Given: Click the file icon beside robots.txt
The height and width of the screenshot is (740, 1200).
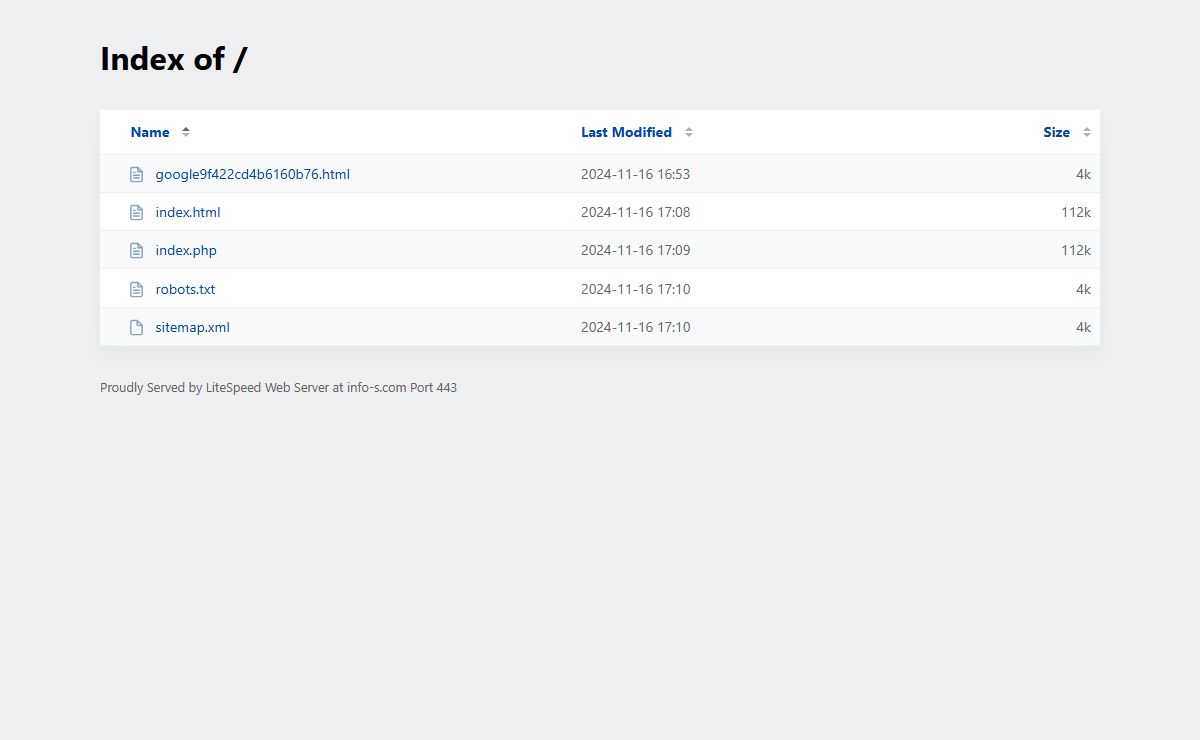Looking at the screenshot, I should tap(137, 289).
